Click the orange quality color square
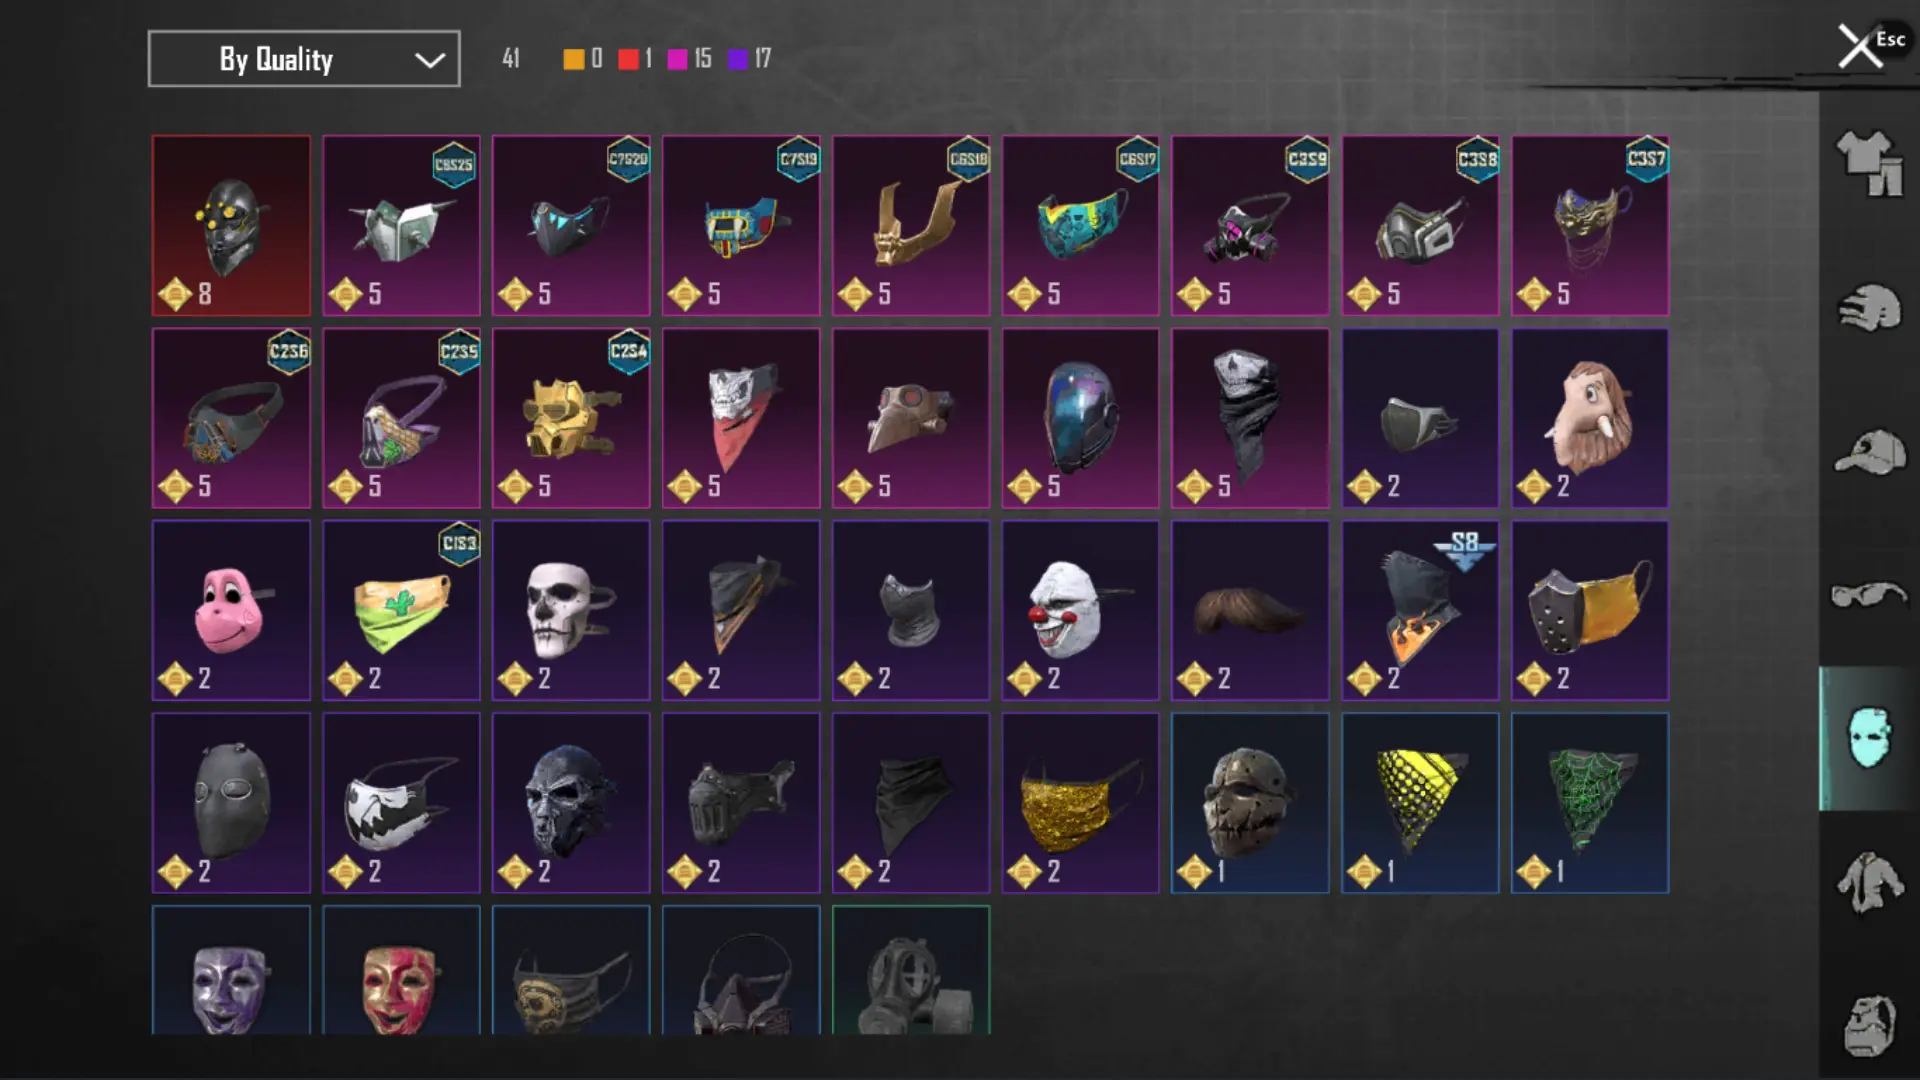The height and width of the screenshot is (1080, 1920). [x=573, y=59]
